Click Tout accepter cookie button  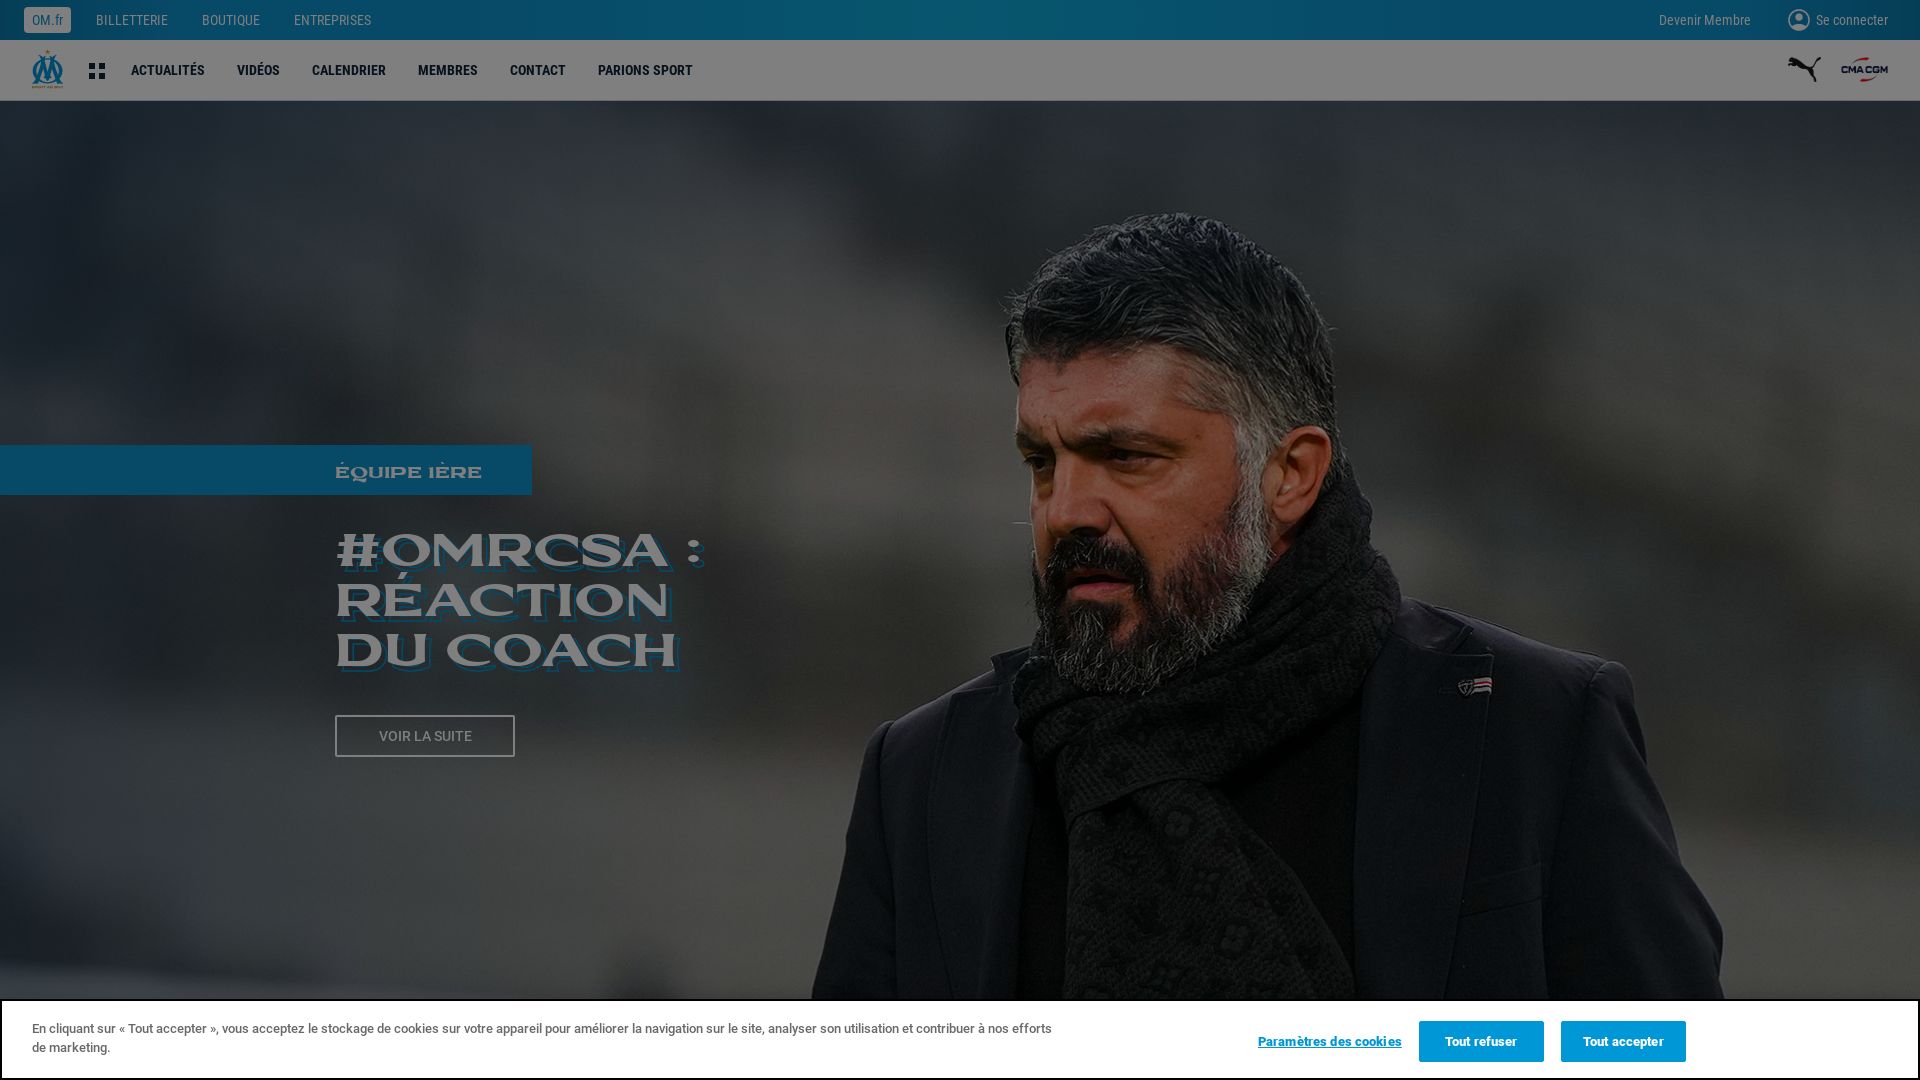(x=1623, y=1040)
